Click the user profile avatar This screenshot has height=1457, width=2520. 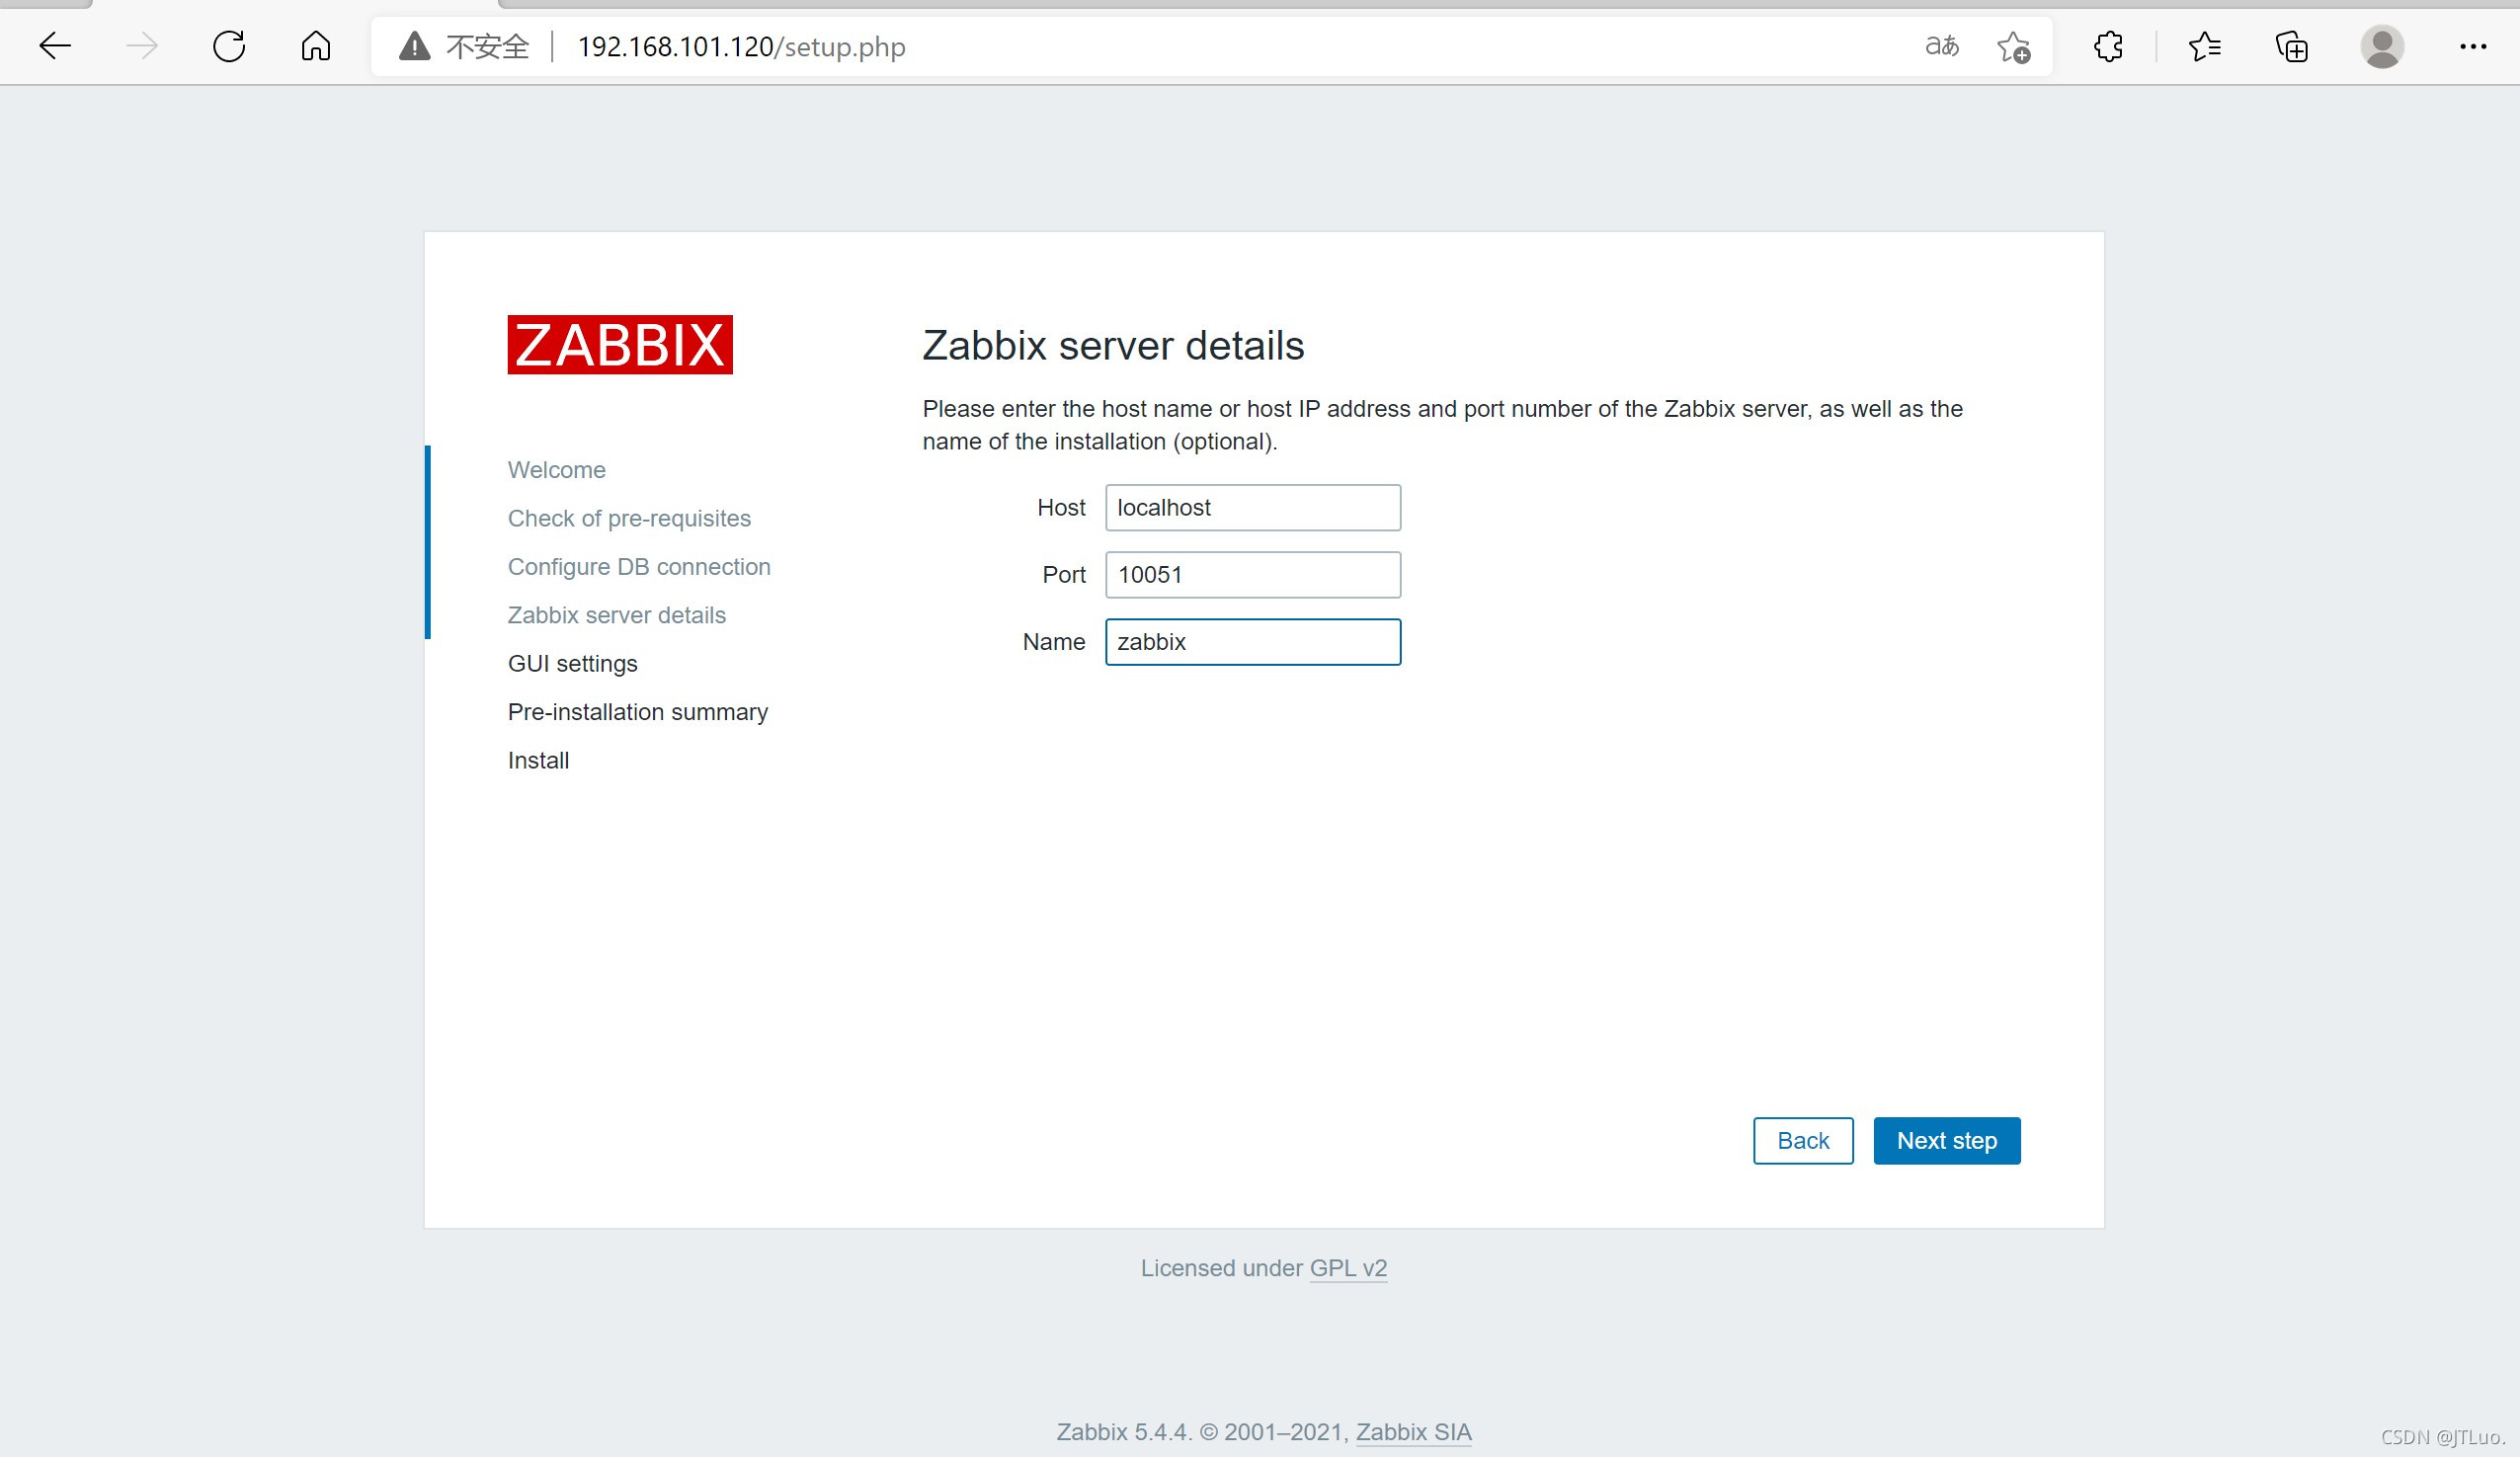(2382, 46)
